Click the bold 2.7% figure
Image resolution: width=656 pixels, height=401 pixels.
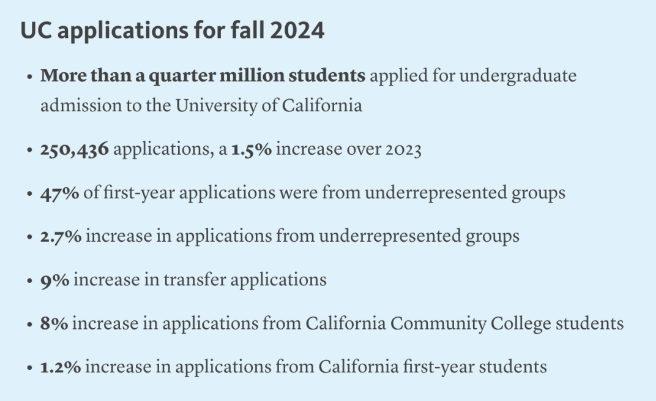pos(61,236)
